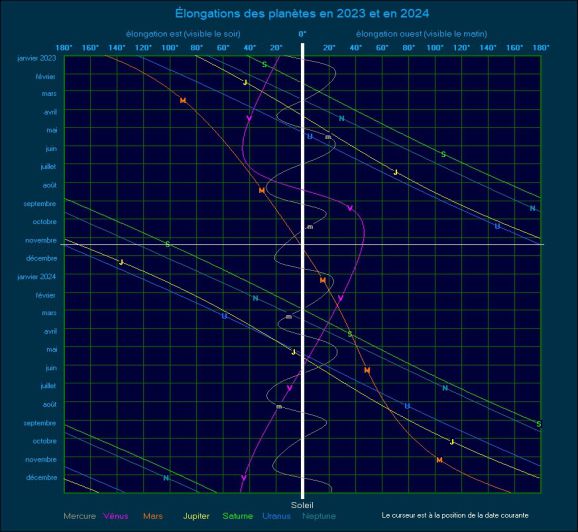Click the Neptune legend label
This screenshot has width=578, height=532.
pyautogui.click(x=319, y=516)
